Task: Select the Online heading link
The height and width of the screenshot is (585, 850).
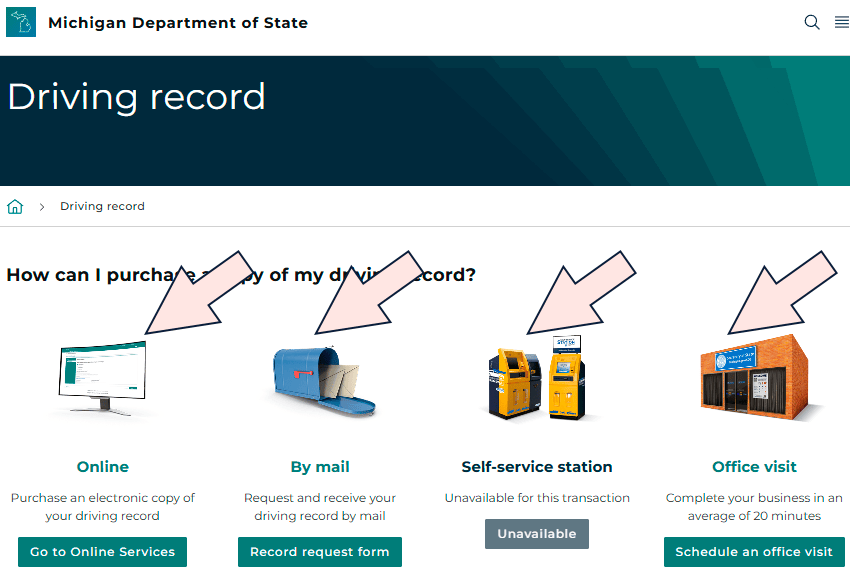Action: click(x=103, y=467)
